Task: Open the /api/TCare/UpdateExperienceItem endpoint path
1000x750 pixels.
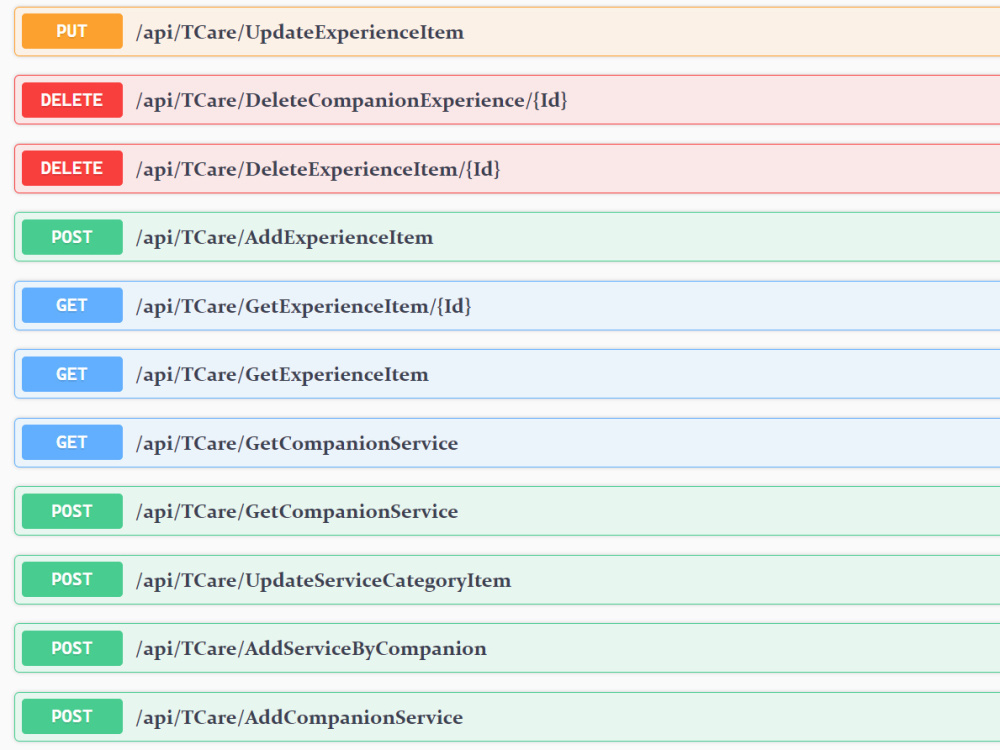Action: [300, 33]
